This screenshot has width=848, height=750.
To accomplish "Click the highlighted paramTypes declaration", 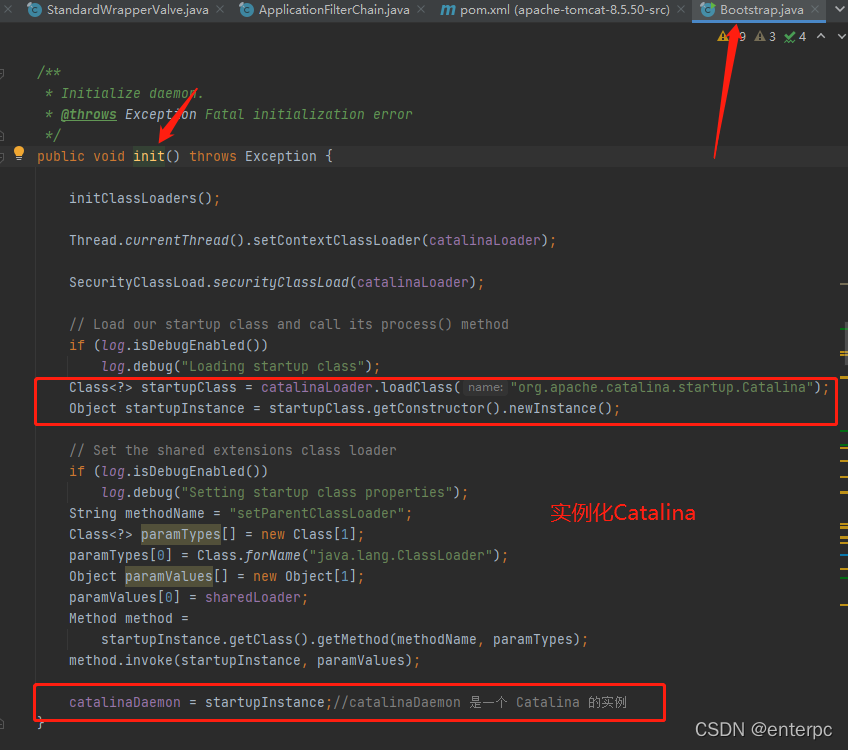I will pos(181,534).
